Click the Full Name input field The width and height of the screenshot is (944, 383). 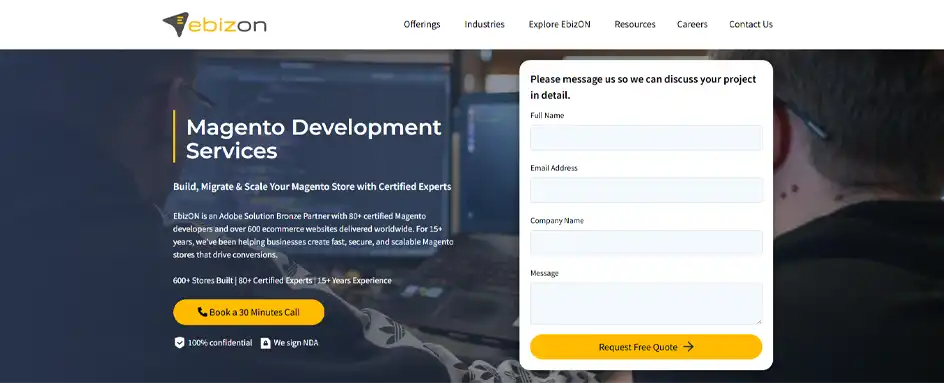(x=646, y=138)
